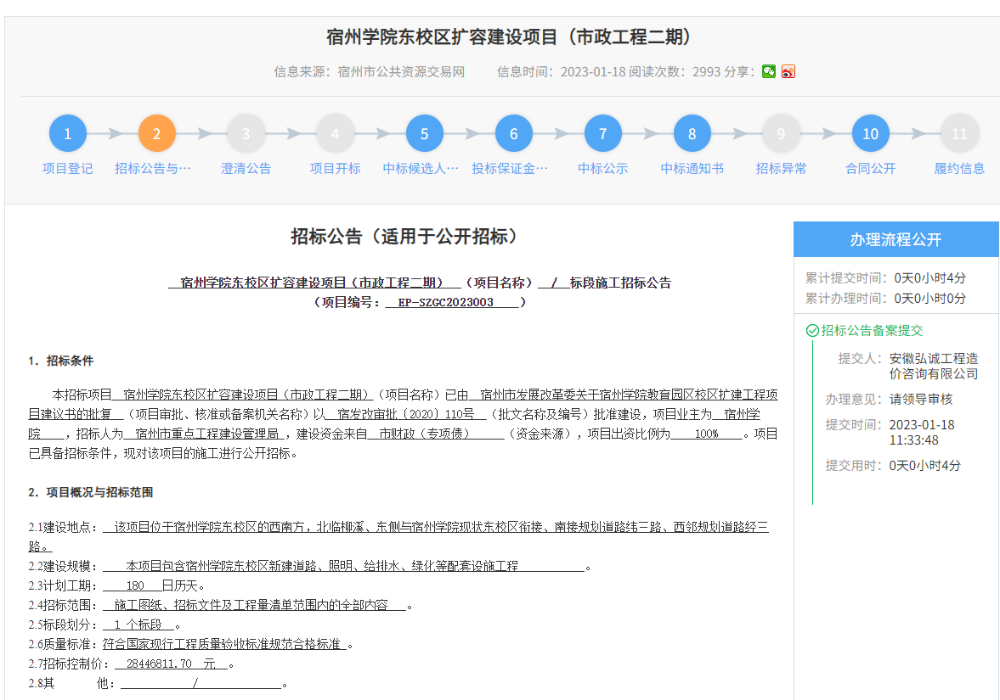Click the 2.2建设规模 line
The image size is (1000, 700).
coord(309,566)
